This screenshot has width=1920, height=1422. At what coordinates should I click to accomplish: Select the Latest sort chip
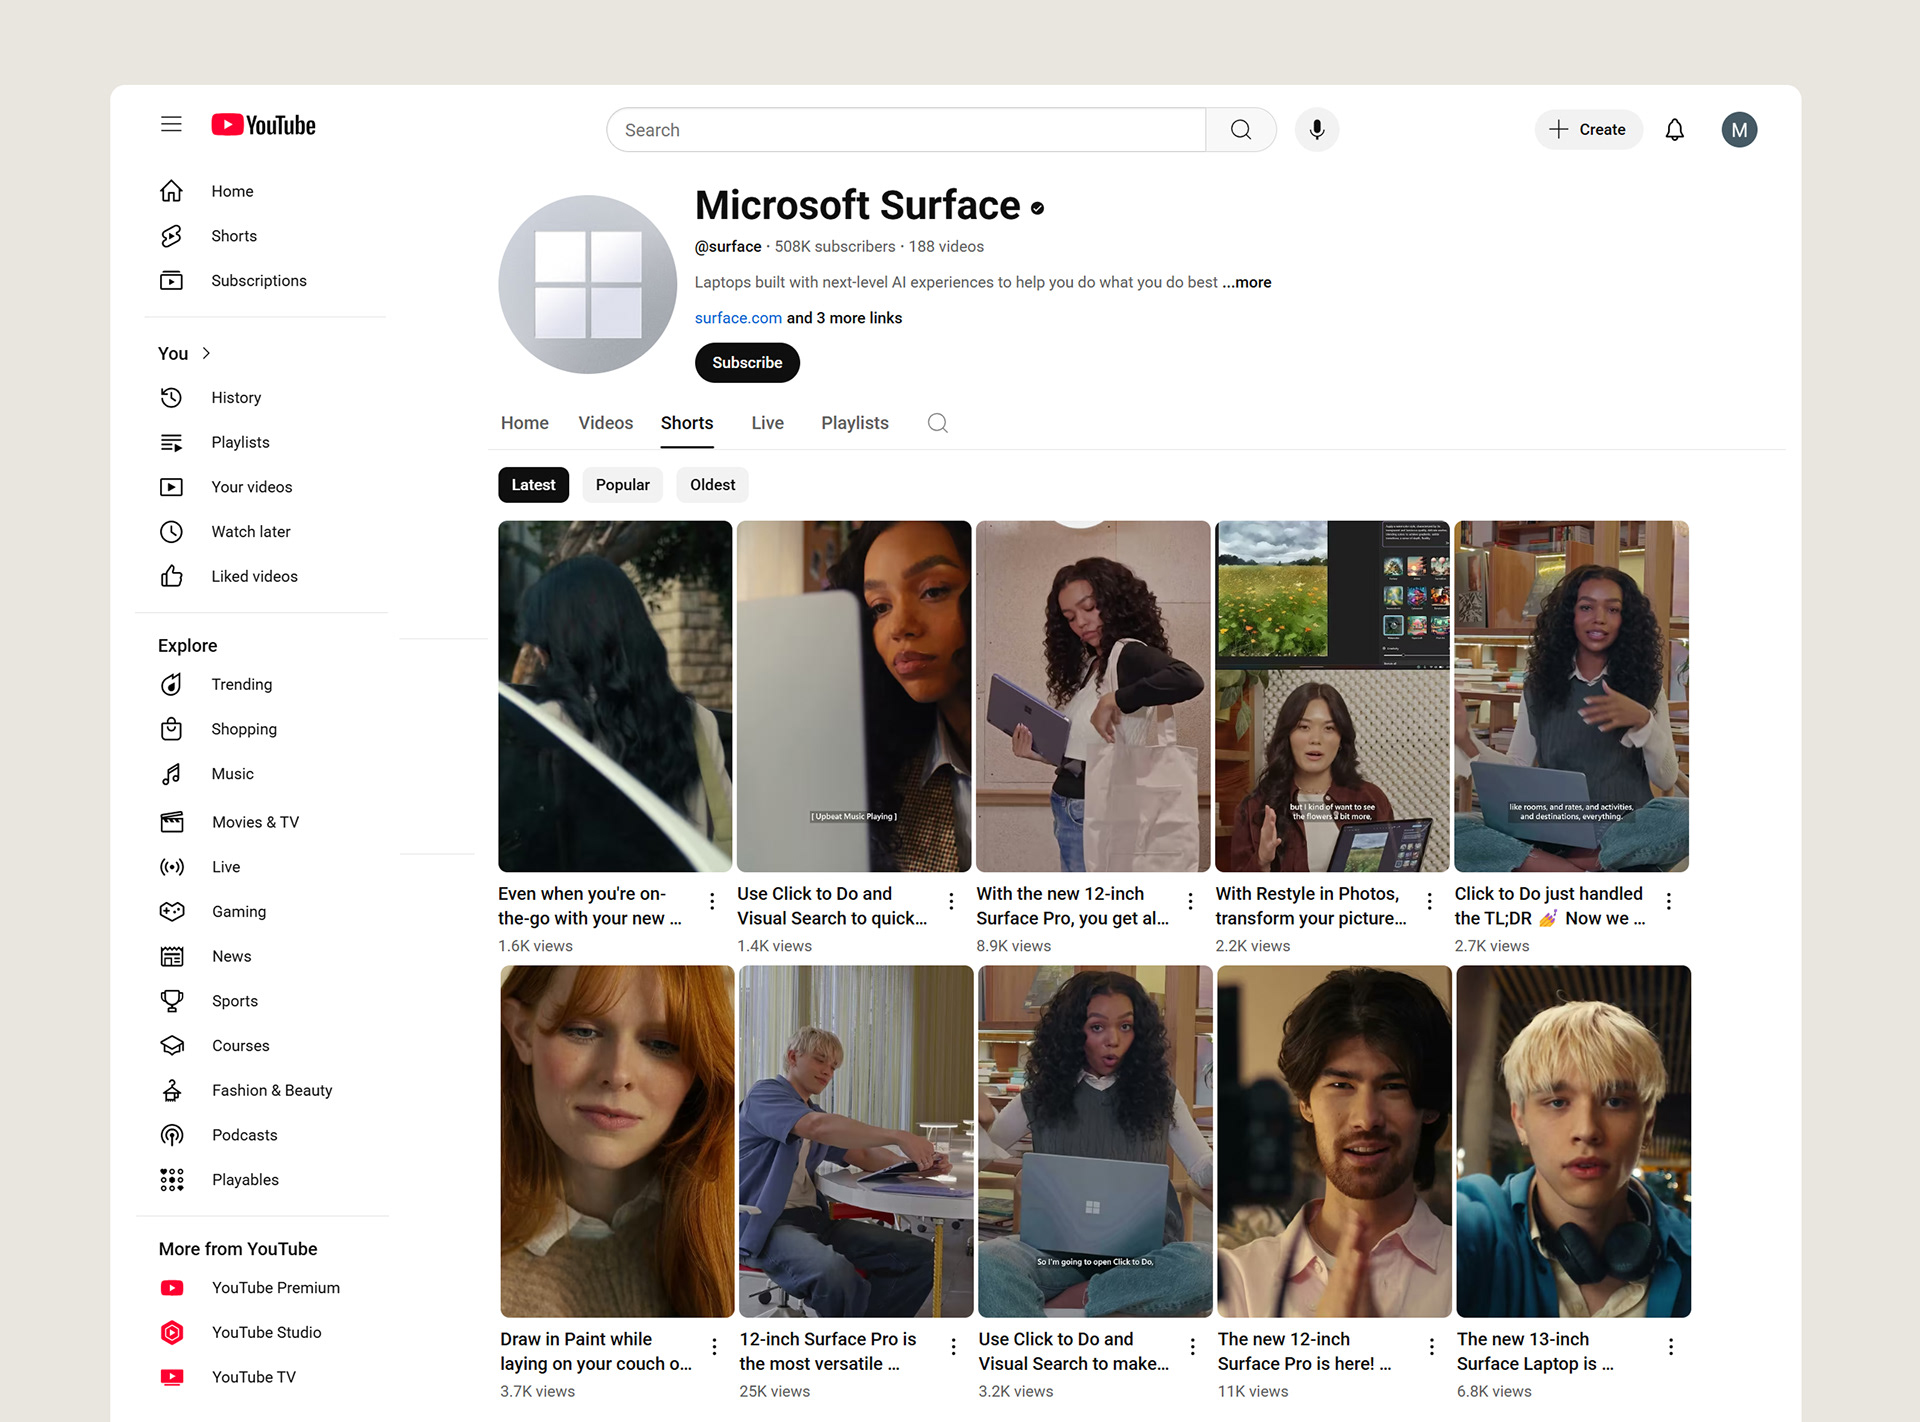[533, 485]
